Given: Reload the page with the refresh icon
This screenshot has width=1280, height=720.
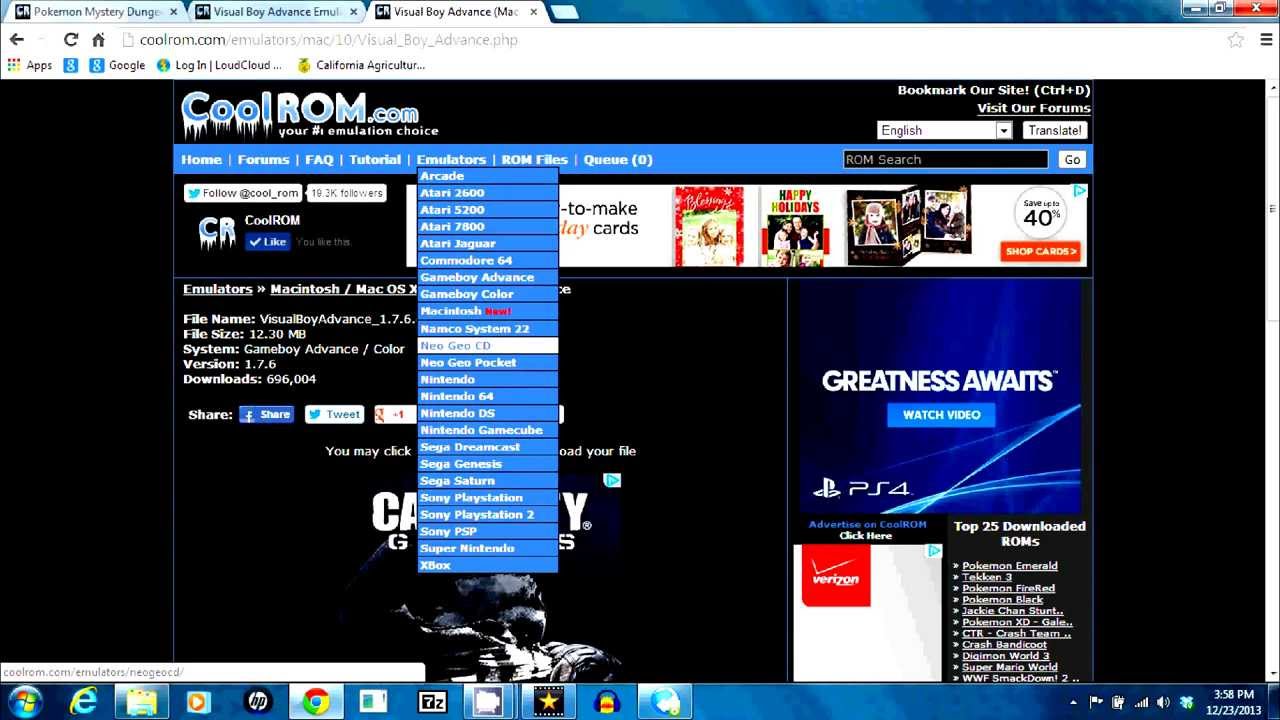Looking at the screenshot, I should click(70, 40).
